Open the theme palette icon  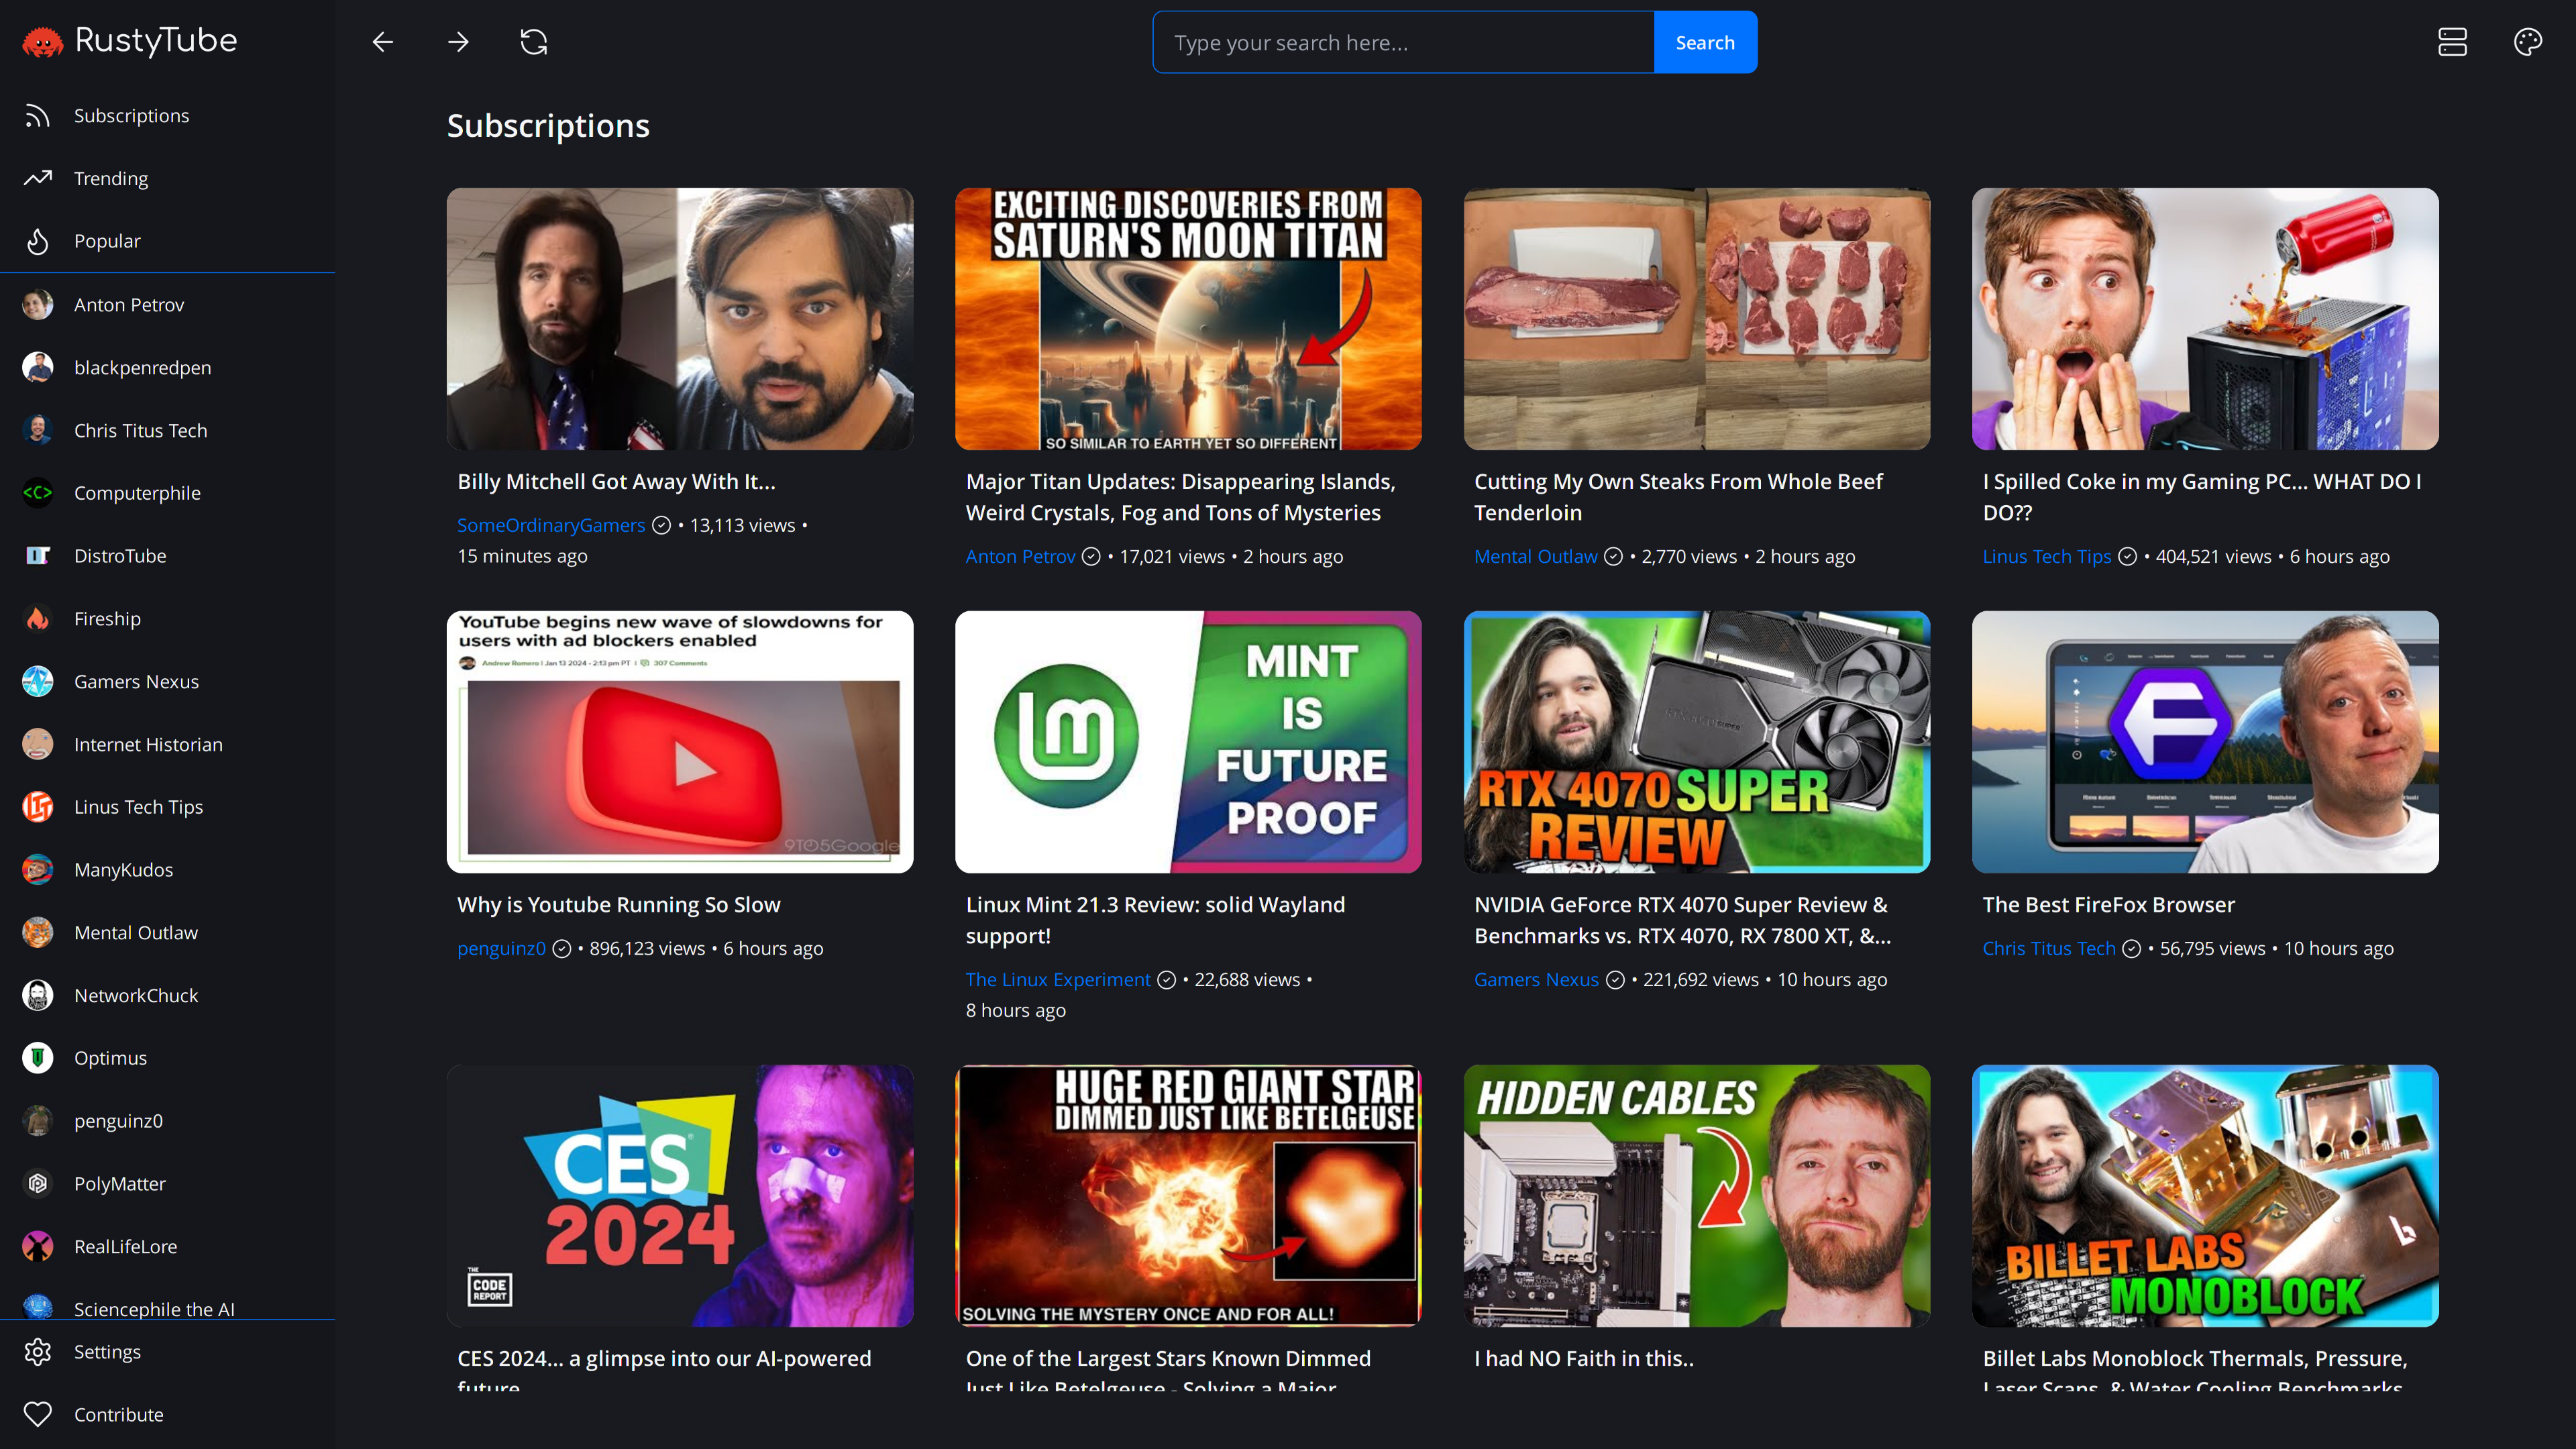(x=2528, y=42)
